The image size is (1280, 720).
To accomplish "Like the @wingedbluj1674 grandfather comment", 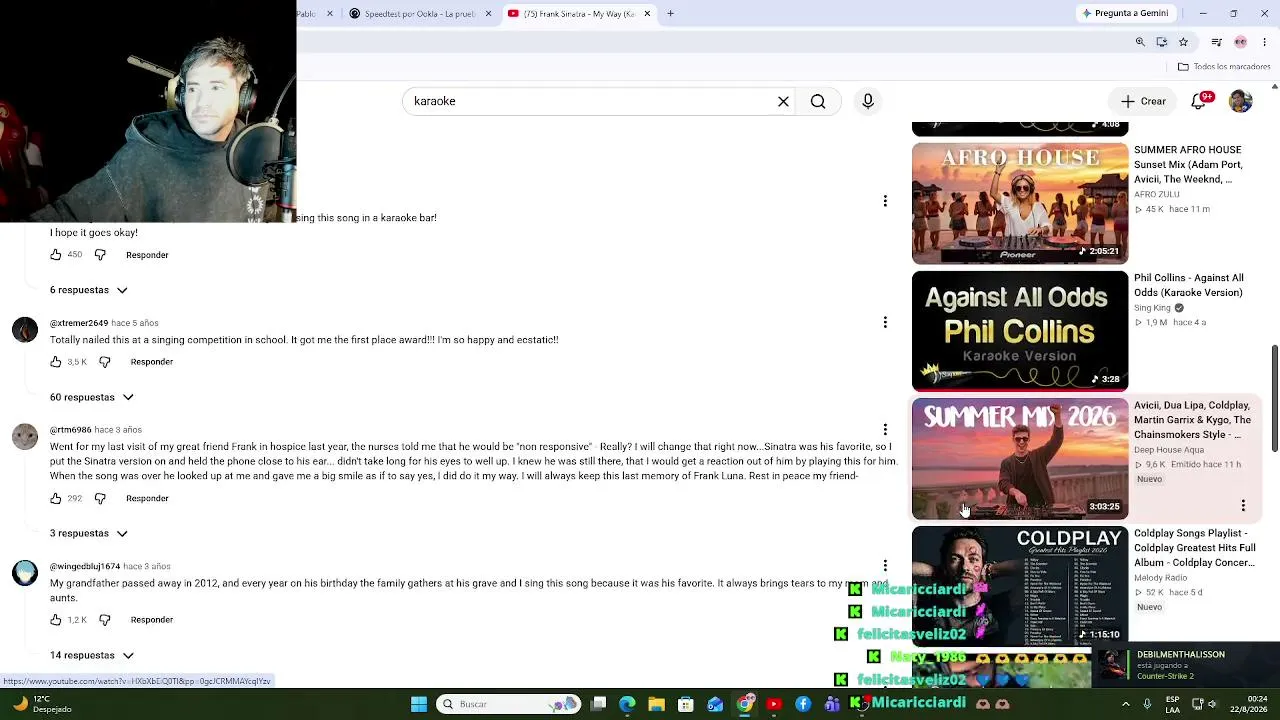I will [x=56, y=620].
